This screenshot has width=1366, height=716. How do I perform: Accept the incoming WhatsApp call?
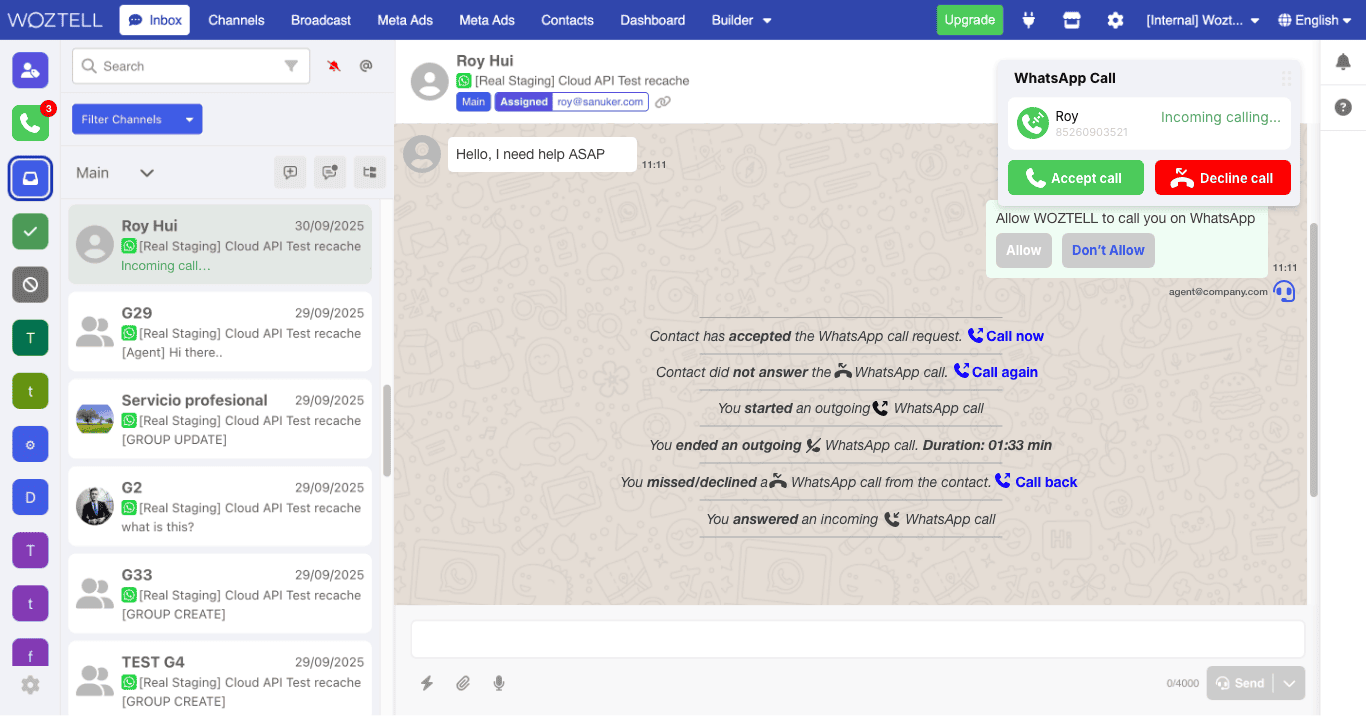[x=1075, y=178]
